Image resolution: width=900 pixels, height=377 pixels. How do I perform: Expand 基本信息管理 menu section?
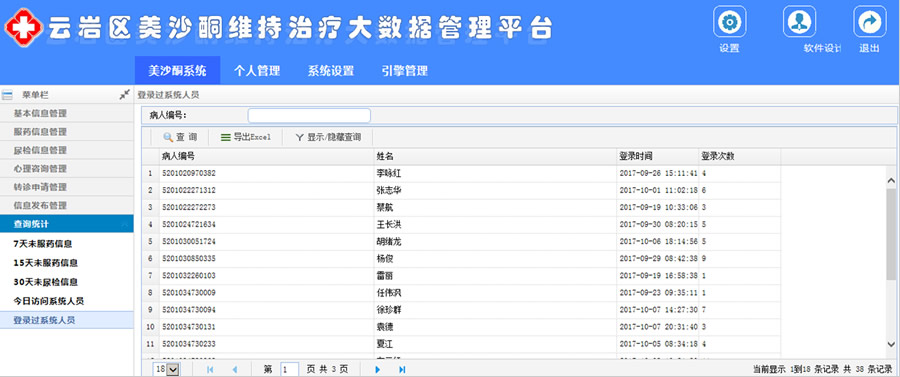(67, 114)
